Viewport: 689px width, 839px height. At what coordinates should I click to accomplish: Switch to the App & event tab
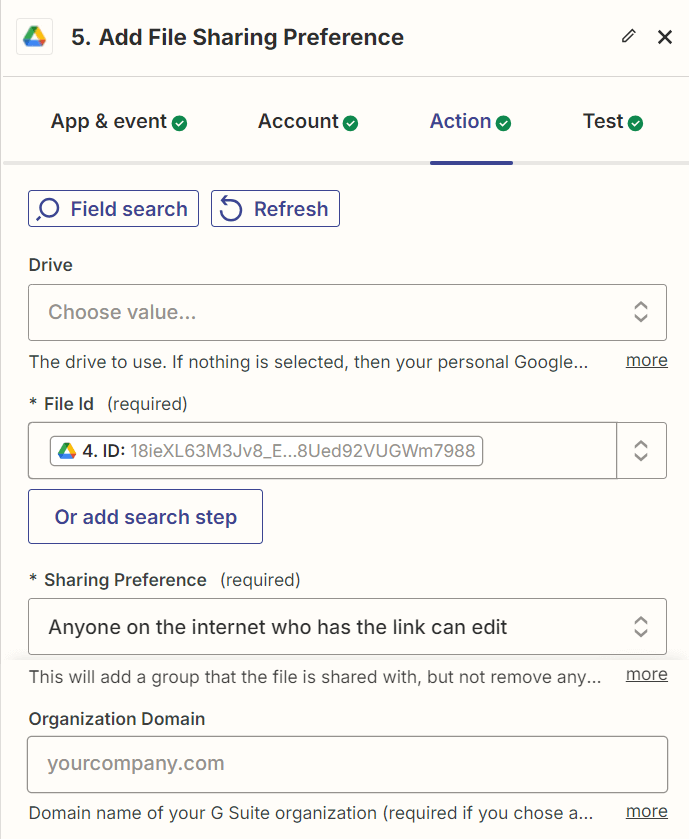[x=109, y=122]
